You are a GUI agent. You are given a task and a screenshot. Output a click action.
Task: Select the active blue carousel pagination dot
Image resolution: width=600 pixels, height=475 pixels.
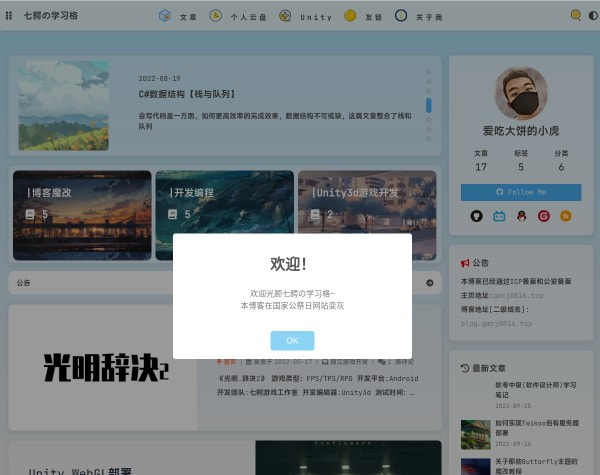[x=429, y=105]
